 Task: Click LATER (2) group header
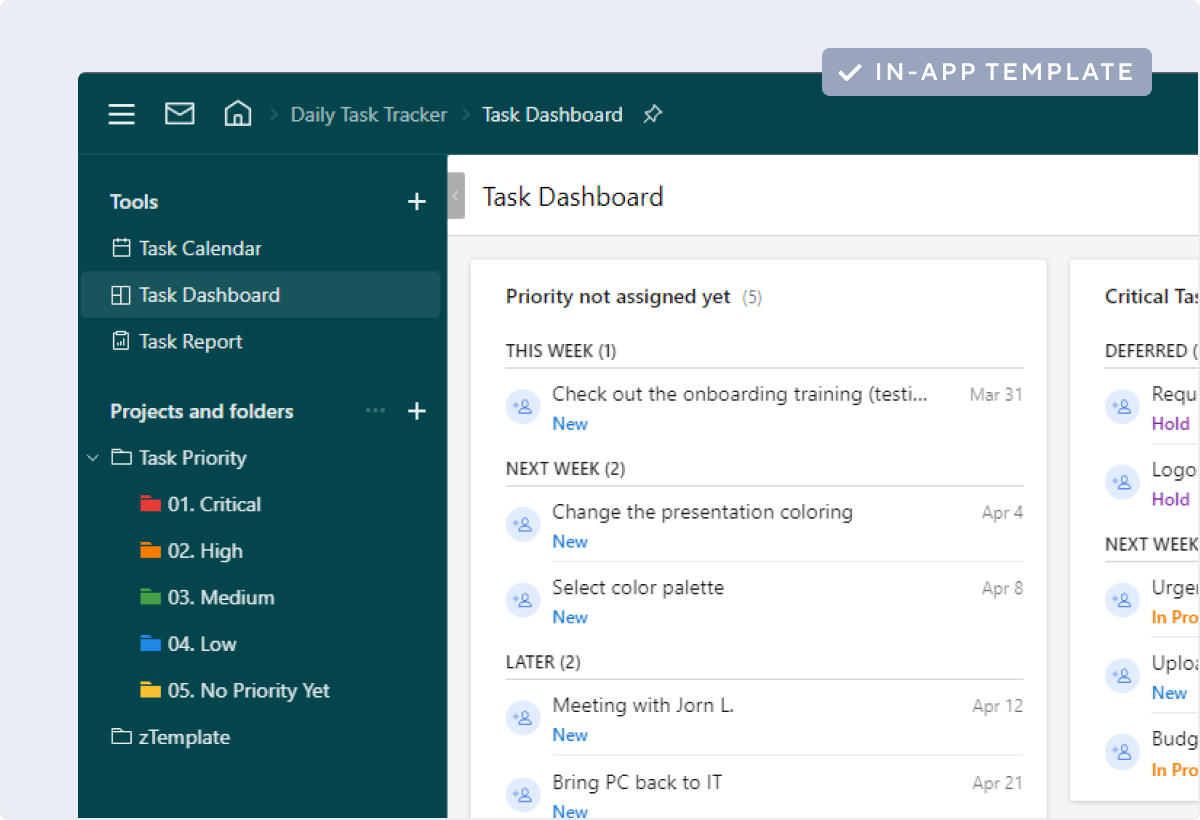(543, 662)
